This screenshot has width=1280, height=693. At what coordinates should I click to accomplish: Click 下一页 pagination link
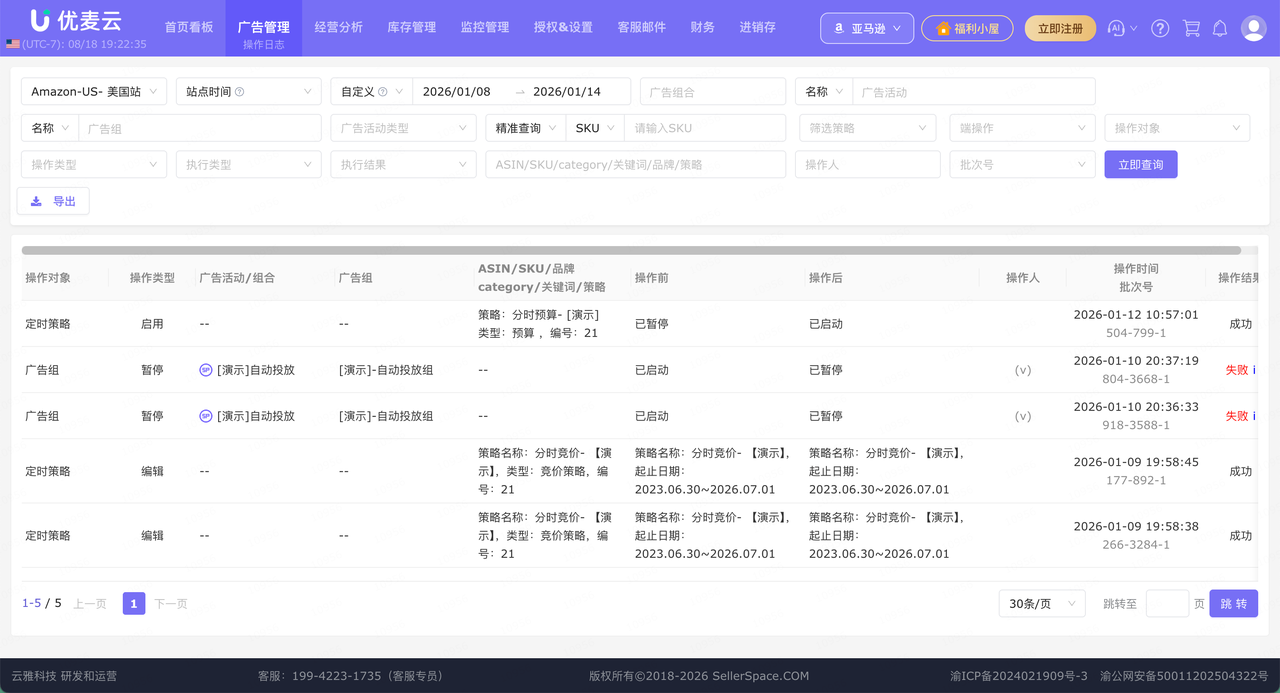pos(171,604)
